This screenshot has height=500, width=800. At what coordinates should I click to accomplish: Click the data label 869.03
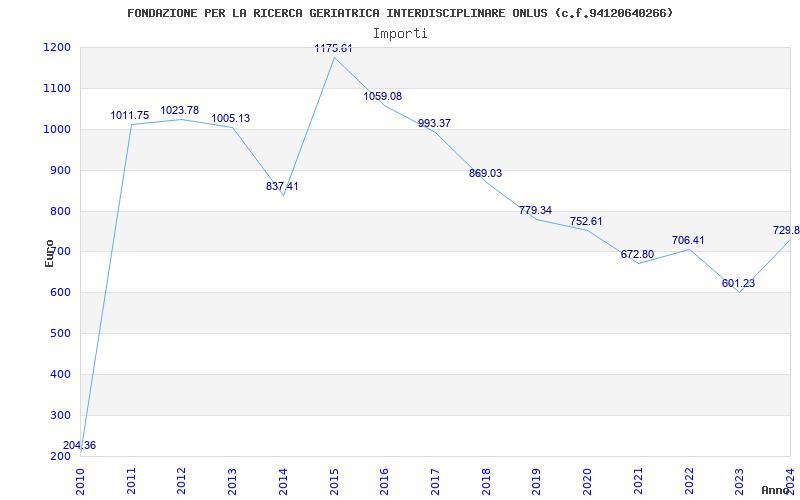tap(485, 173)
